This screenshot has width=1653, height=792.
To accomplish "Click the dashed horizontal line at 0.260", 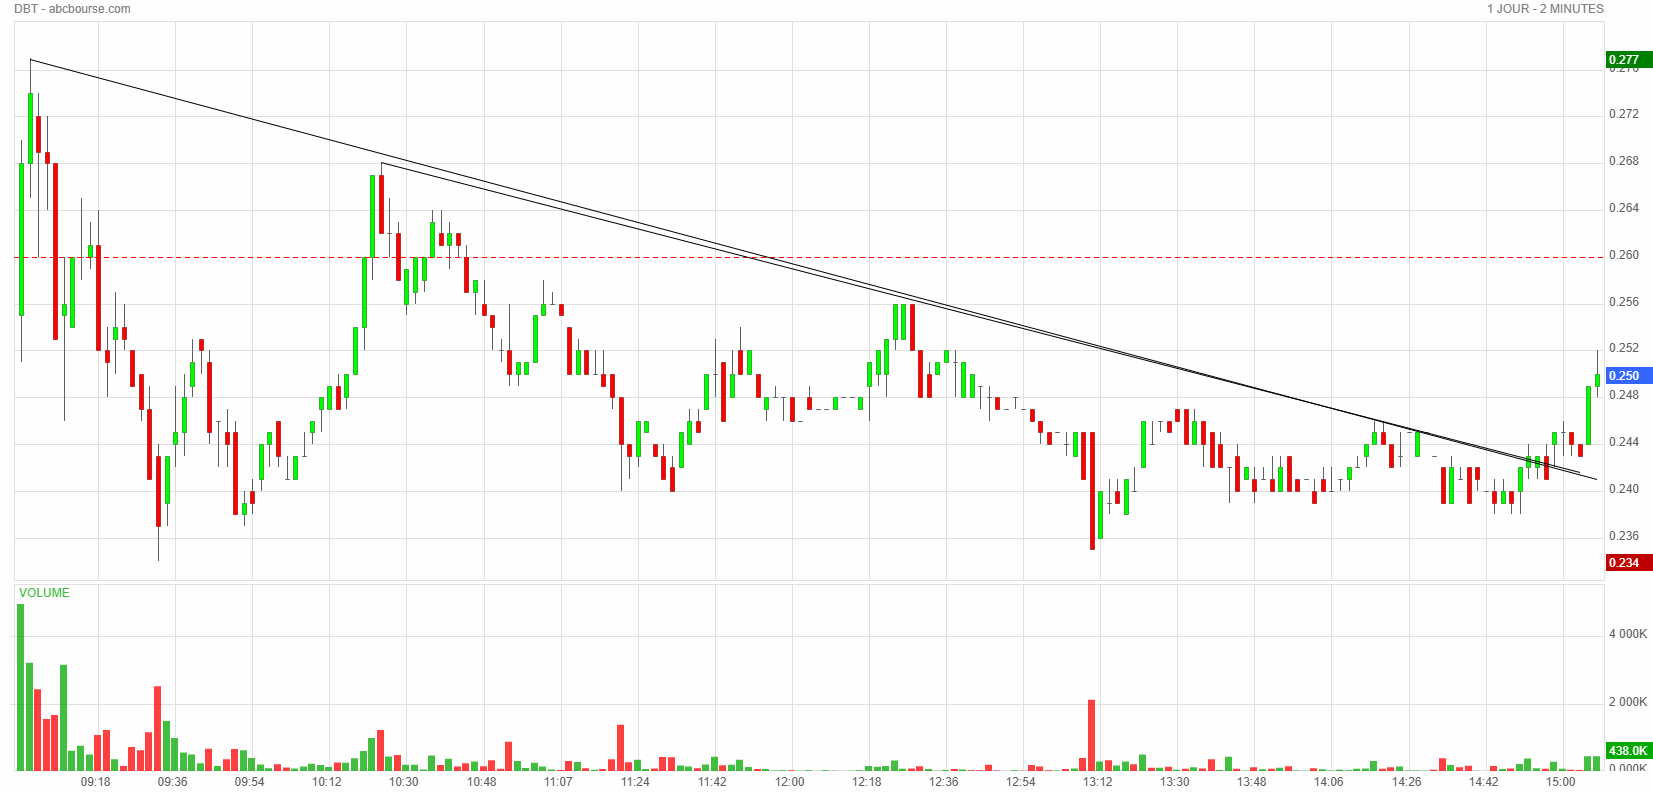I will pyautogui.click(x=809, y=257).
